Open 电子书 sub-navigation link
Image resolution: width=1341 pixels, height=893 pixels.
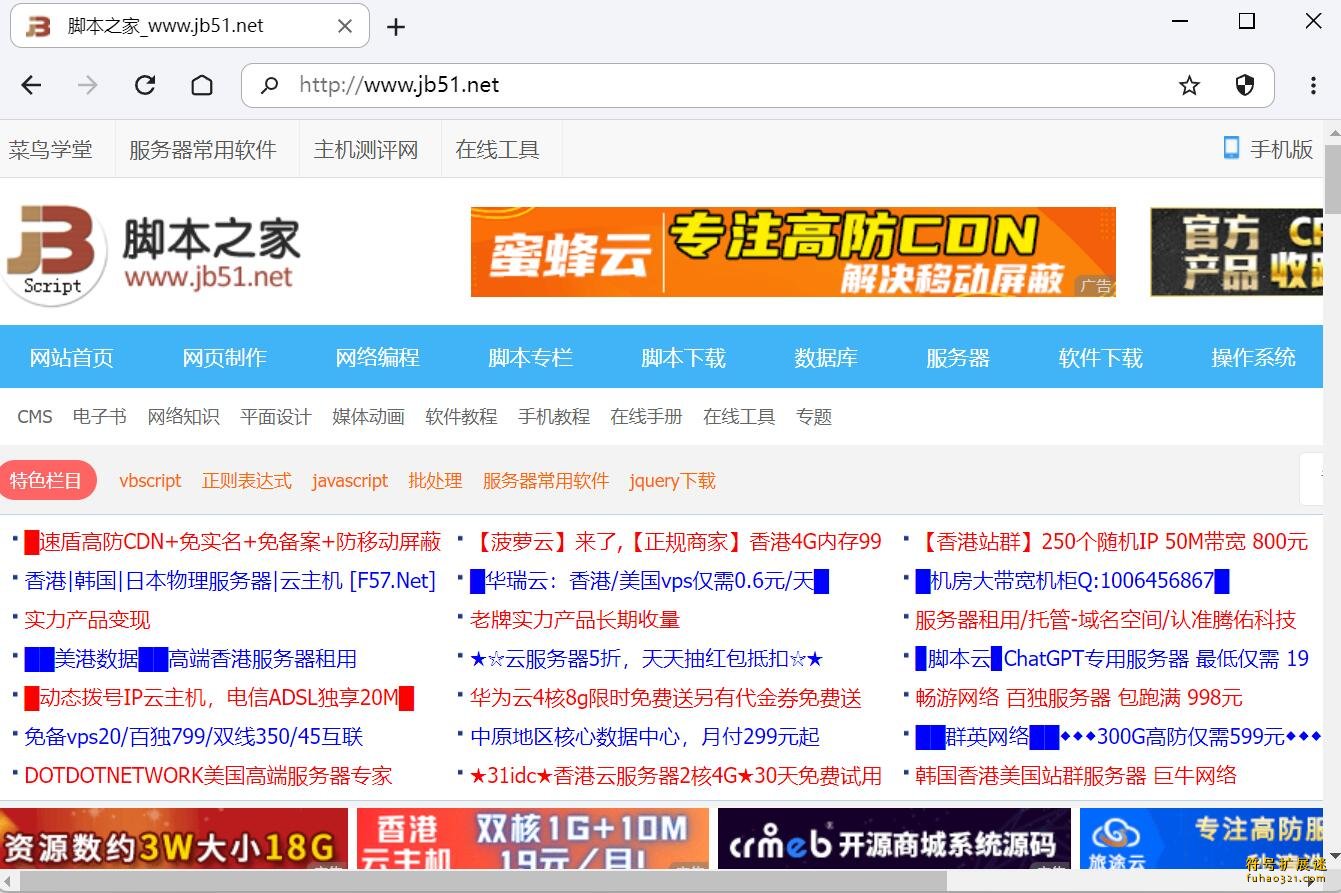coord(100,417)
